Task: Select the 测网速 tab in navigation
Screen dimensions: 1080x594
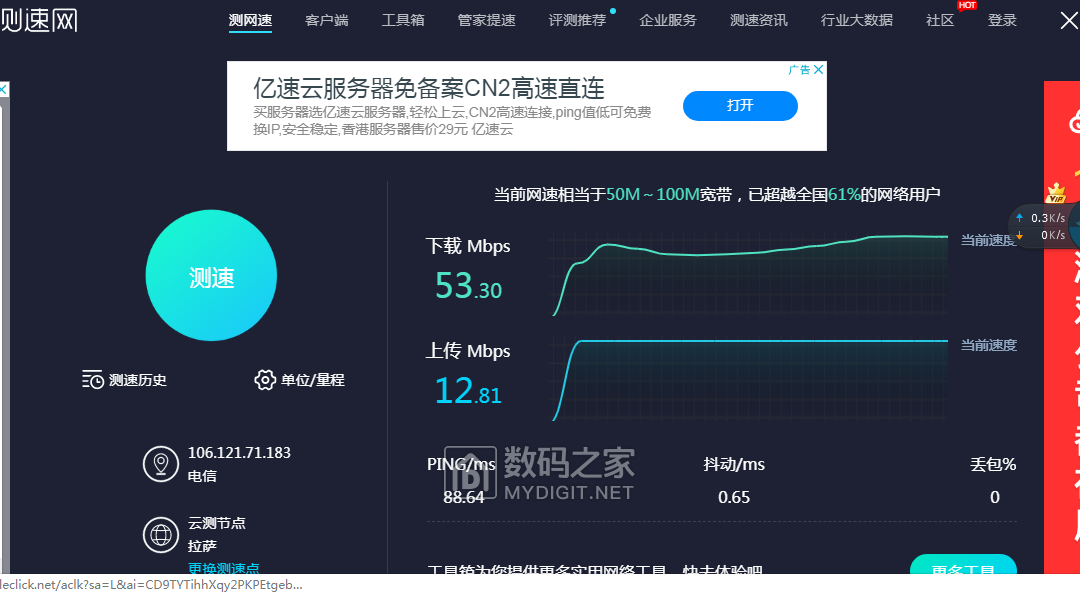Action: tap(250, 20)
